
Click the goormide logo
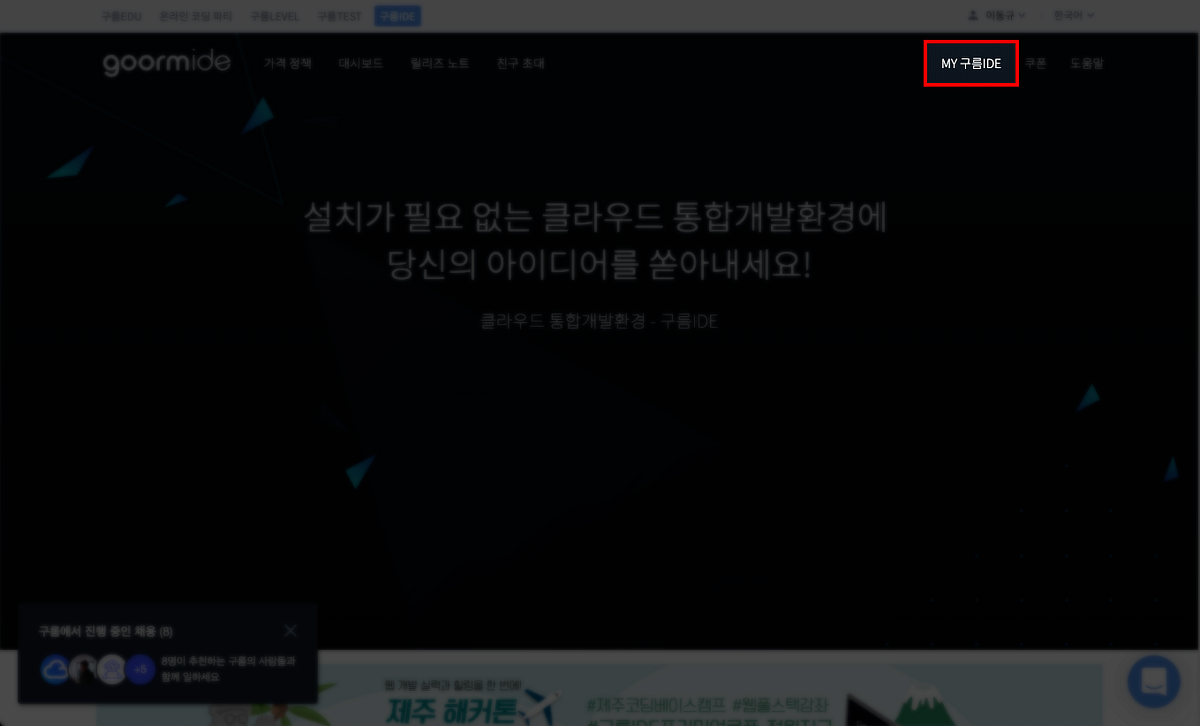(166, 62)
